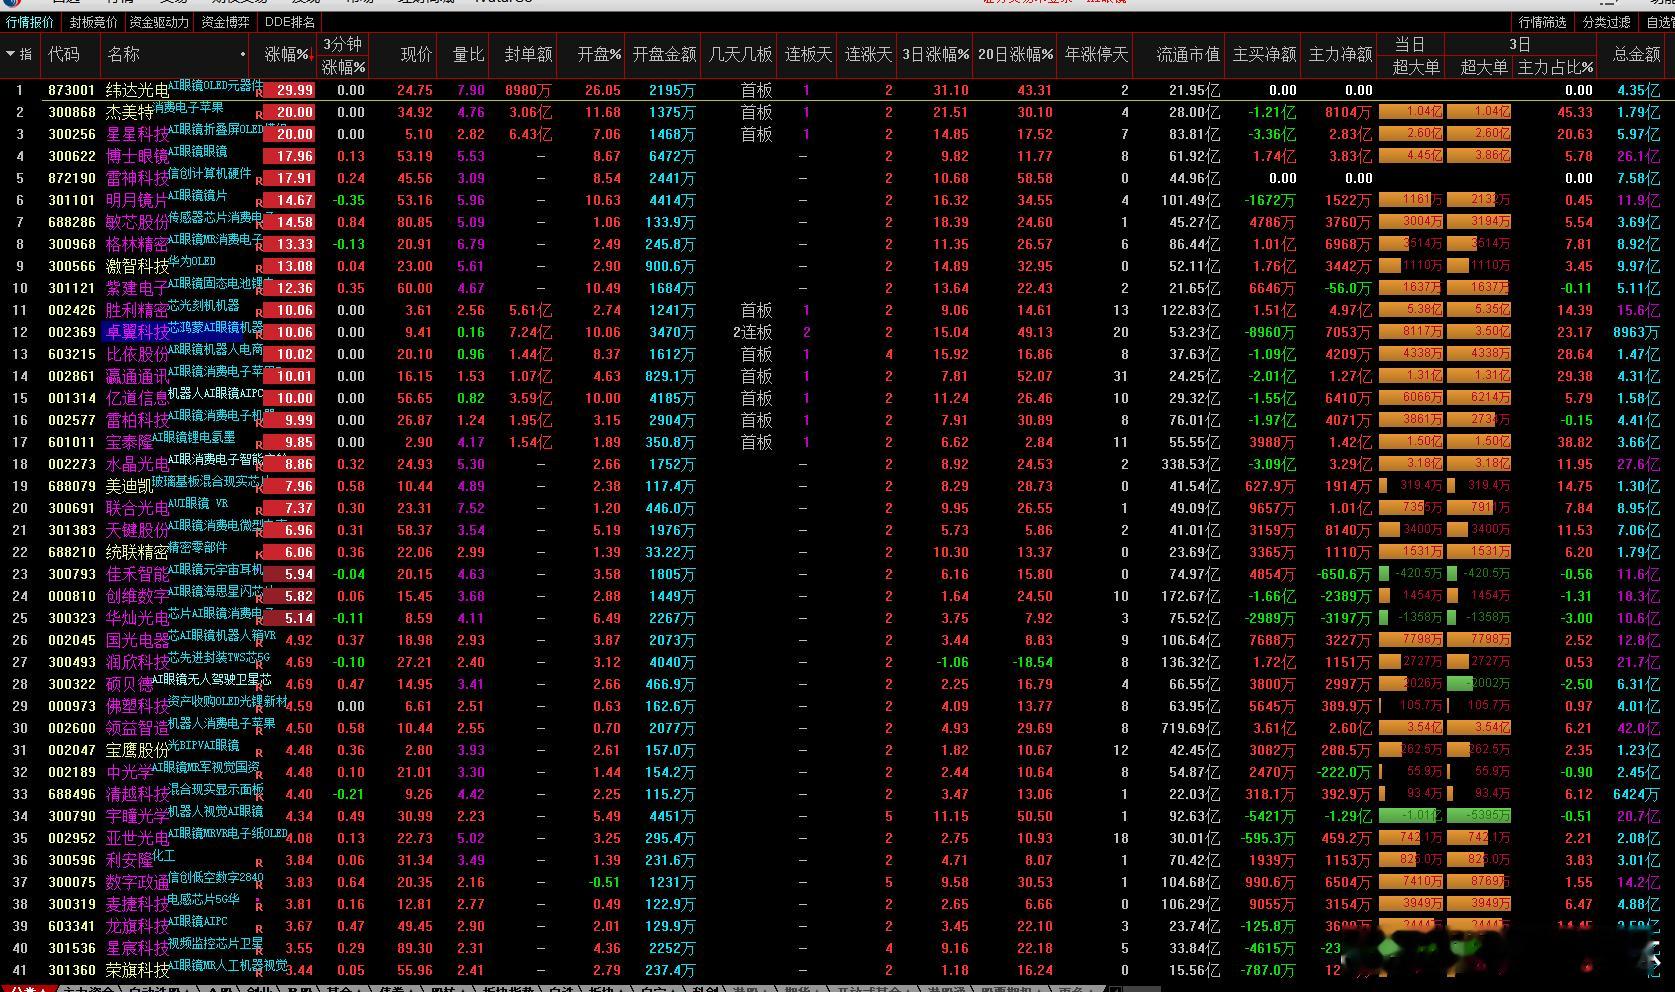Sort by the 名称 column header

tap(124, 54)
